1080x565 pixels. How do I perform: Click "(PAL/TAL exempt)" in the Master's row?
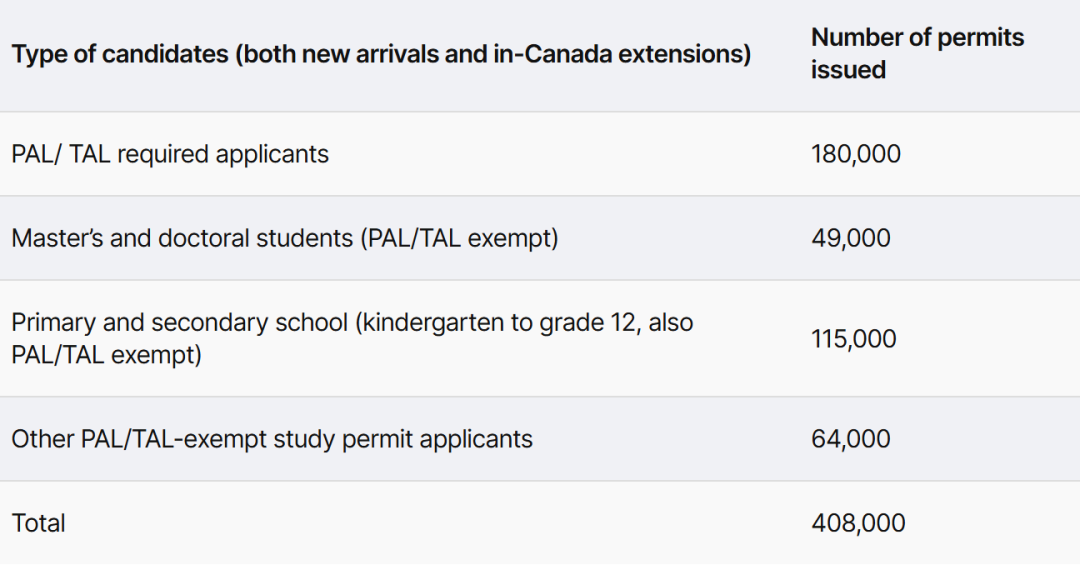pyautogui.click(x=458, y=238)
